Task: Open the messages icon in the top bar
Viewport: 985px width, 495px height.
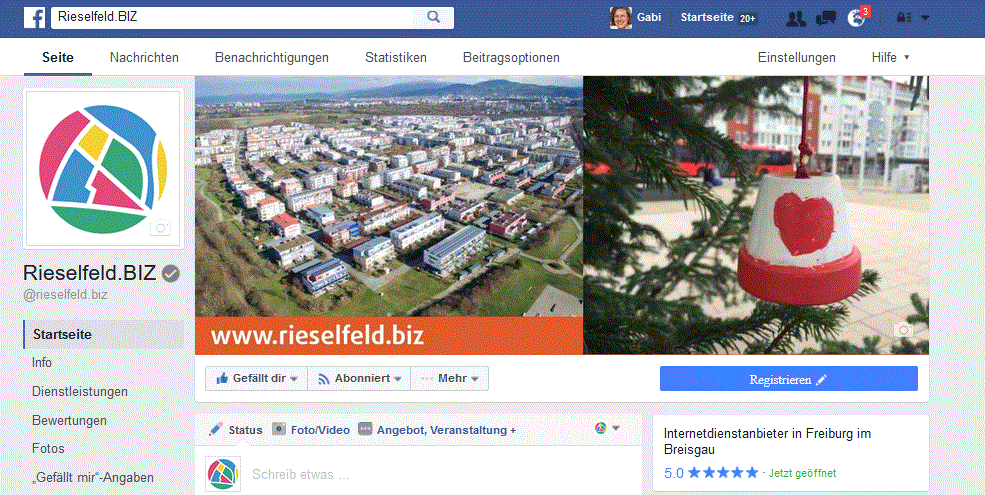Action: coord(825,18)
